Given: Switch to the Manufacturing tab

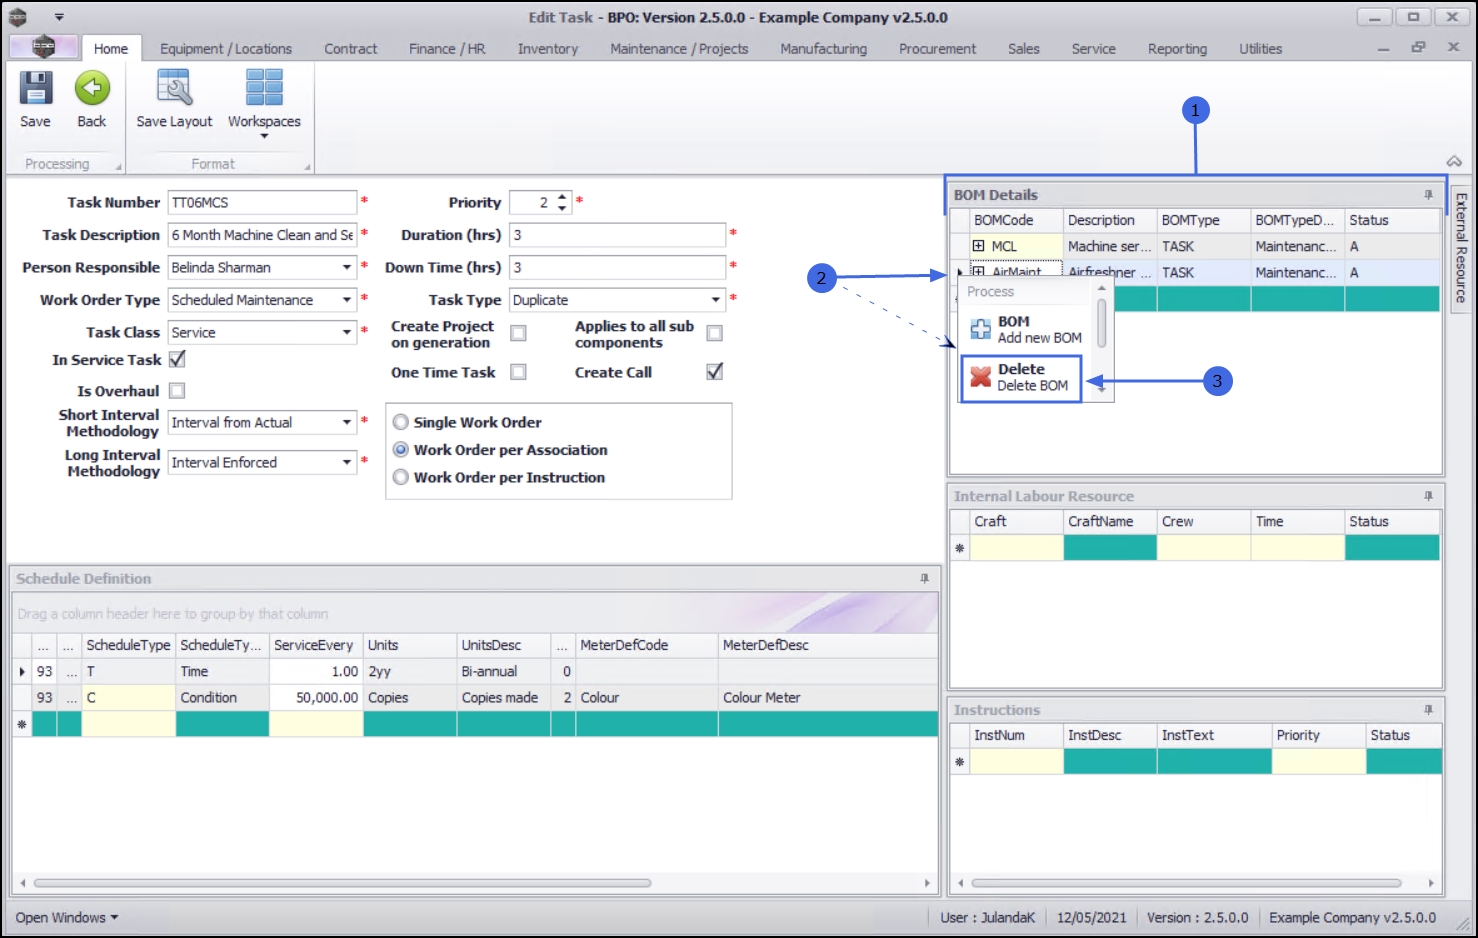Looking at the screenshot, I should [x=824, y=49].
